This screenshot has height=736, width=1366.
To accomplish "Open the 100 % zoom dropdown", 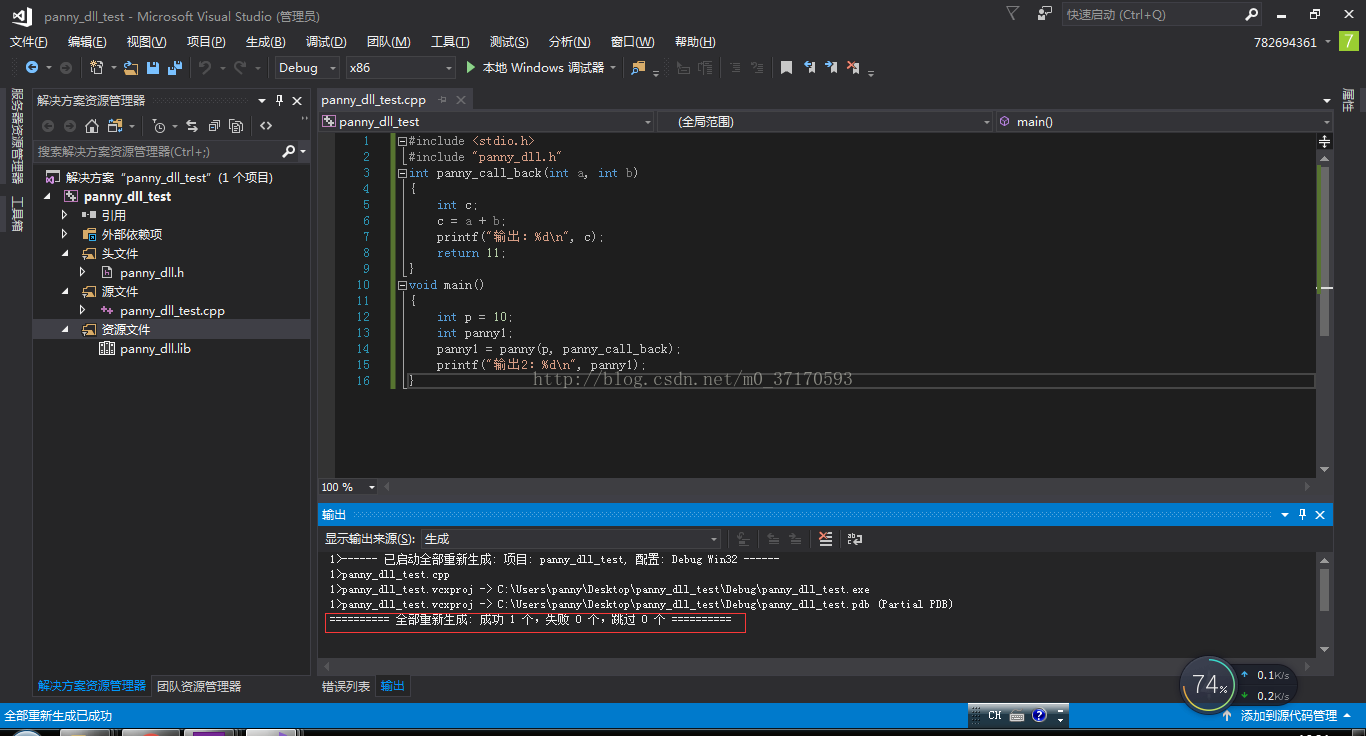I will (x=348, y=487).
